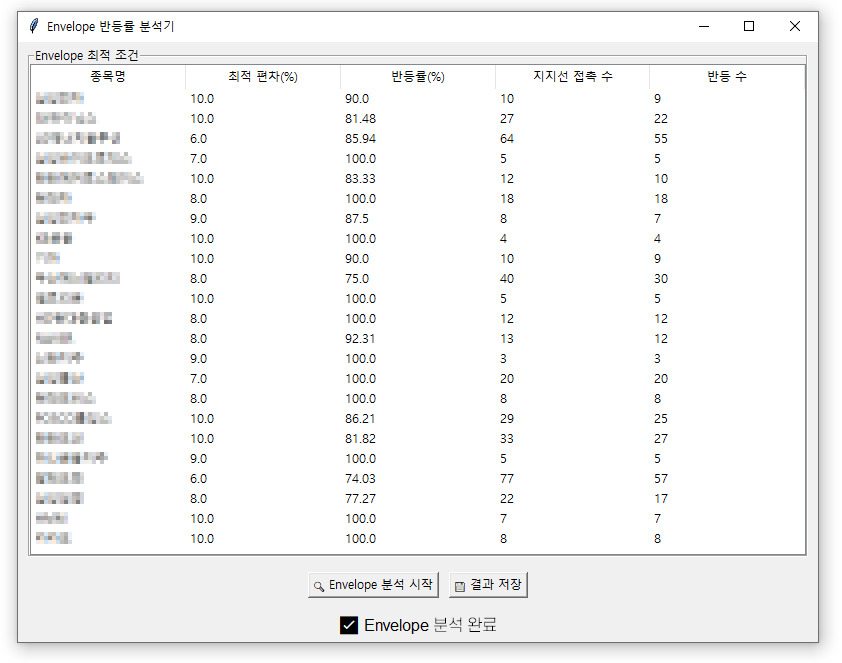Click the contact count cell 64
This screenshot has width=842, height=663.
[507, 139]
